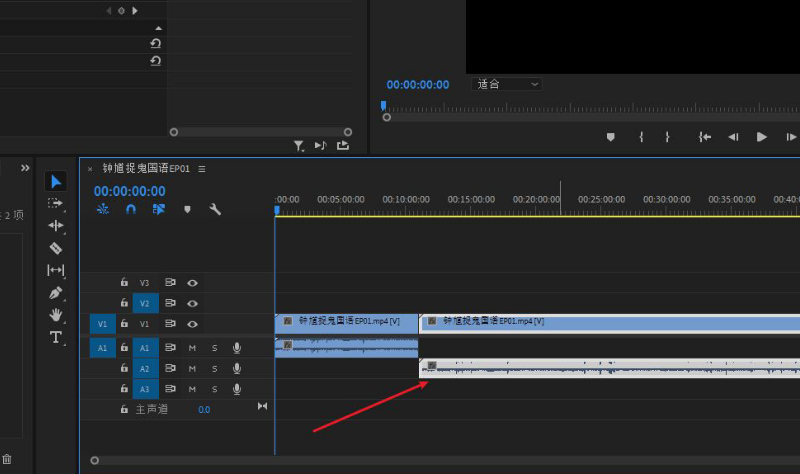Viewport: 800px width, 474px height.
Task: Select the second V1 video clip
Action: [x=609, y=324]
